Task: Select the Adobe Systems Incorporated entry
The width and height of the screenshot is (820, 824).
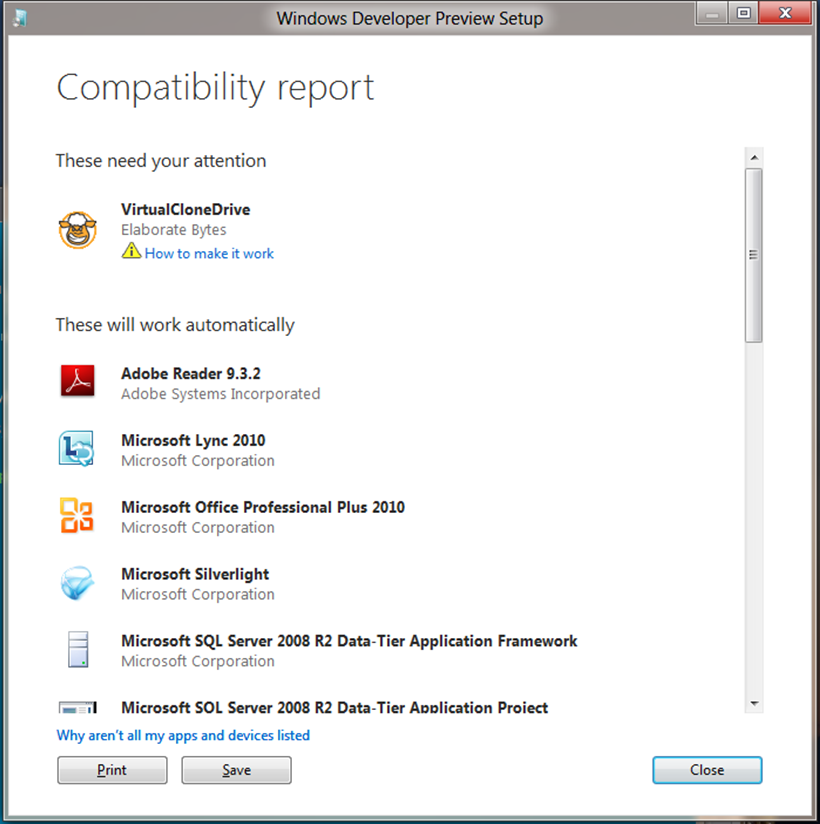Action: click(x=220, y=394)
